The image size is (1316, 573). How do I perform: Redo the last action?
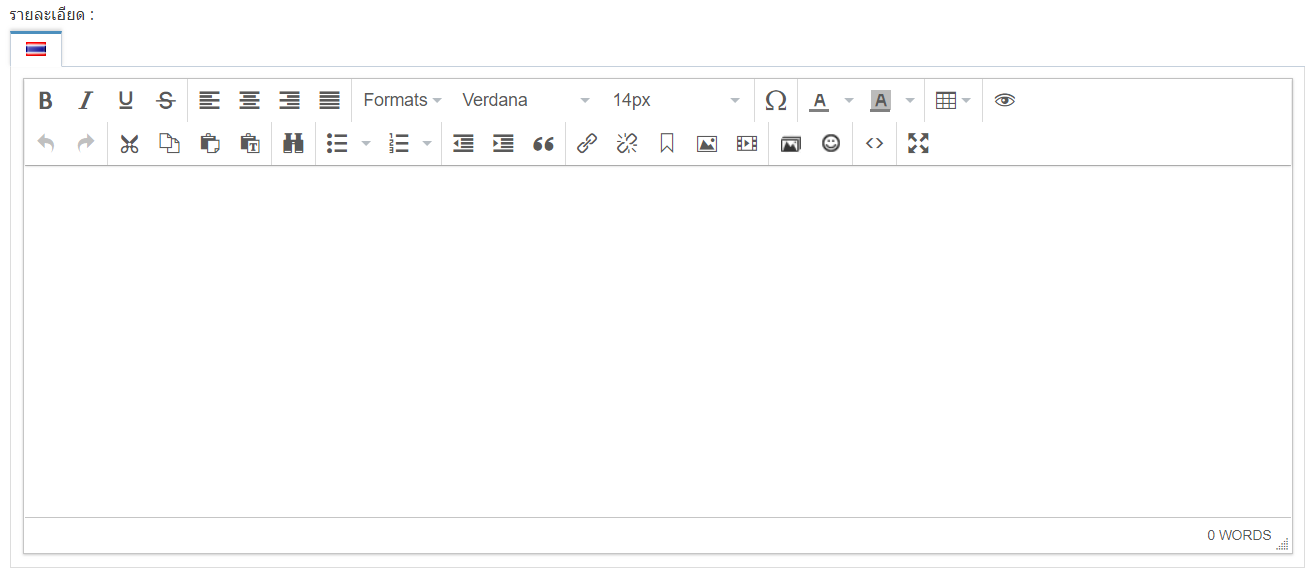click(85, 143)
